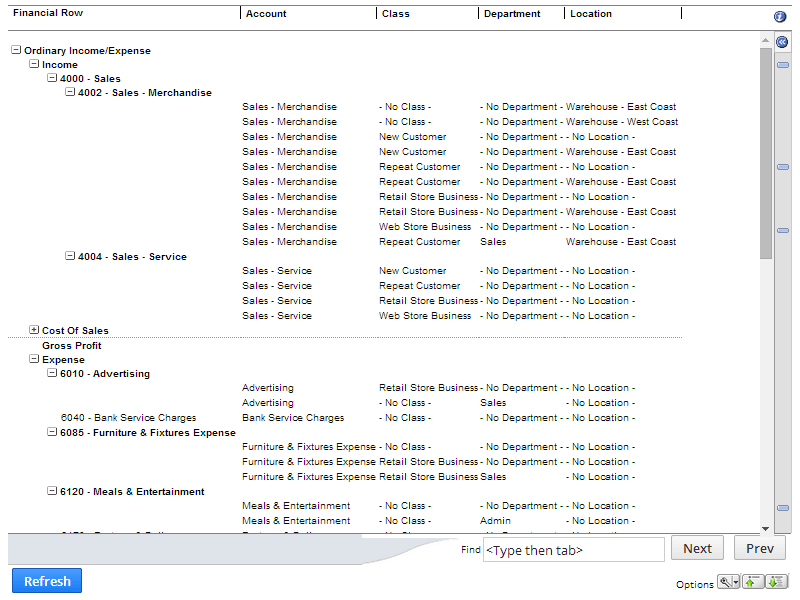
Task: Click the Cost Of Sales label
Action: tap(75, 331)
